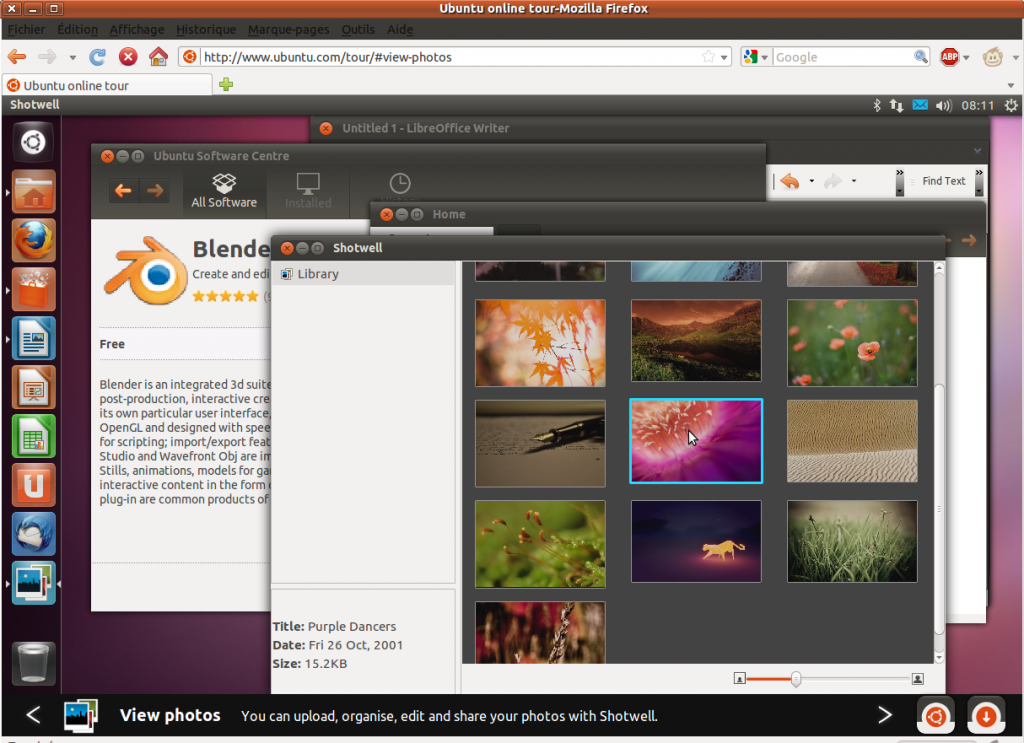Click the Shotwell photo grid scrollbar

pos(939,509)
